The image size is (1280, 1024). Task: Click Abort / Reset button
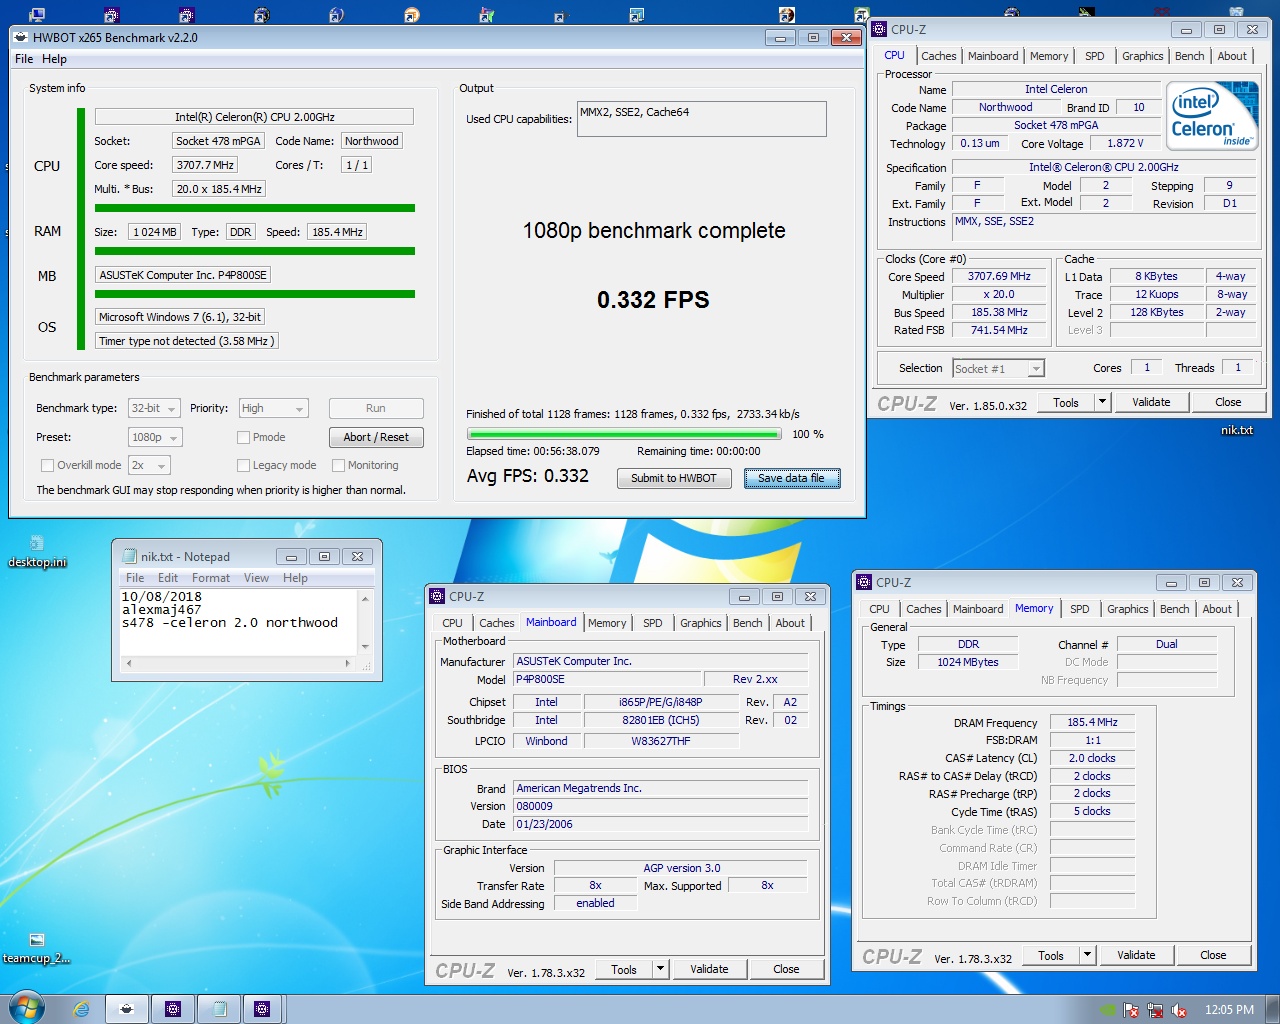point(376,437)
